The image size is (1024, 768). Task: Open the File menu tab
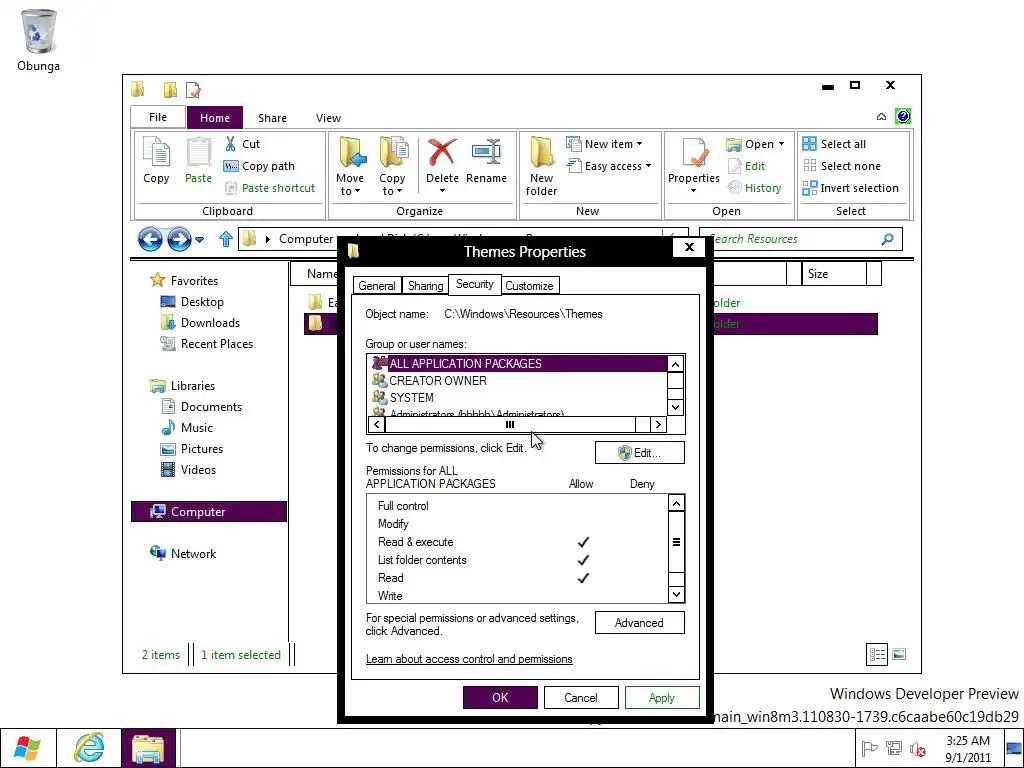pos(157,117)
